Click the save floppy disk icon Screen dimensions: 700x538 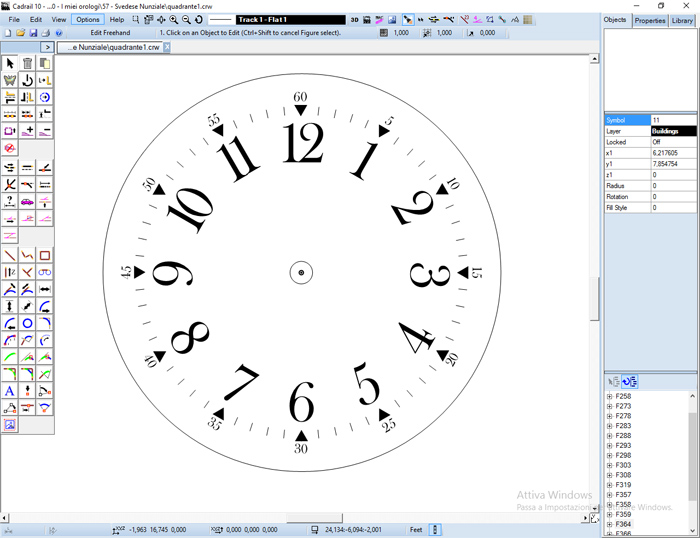click(33, 33)
